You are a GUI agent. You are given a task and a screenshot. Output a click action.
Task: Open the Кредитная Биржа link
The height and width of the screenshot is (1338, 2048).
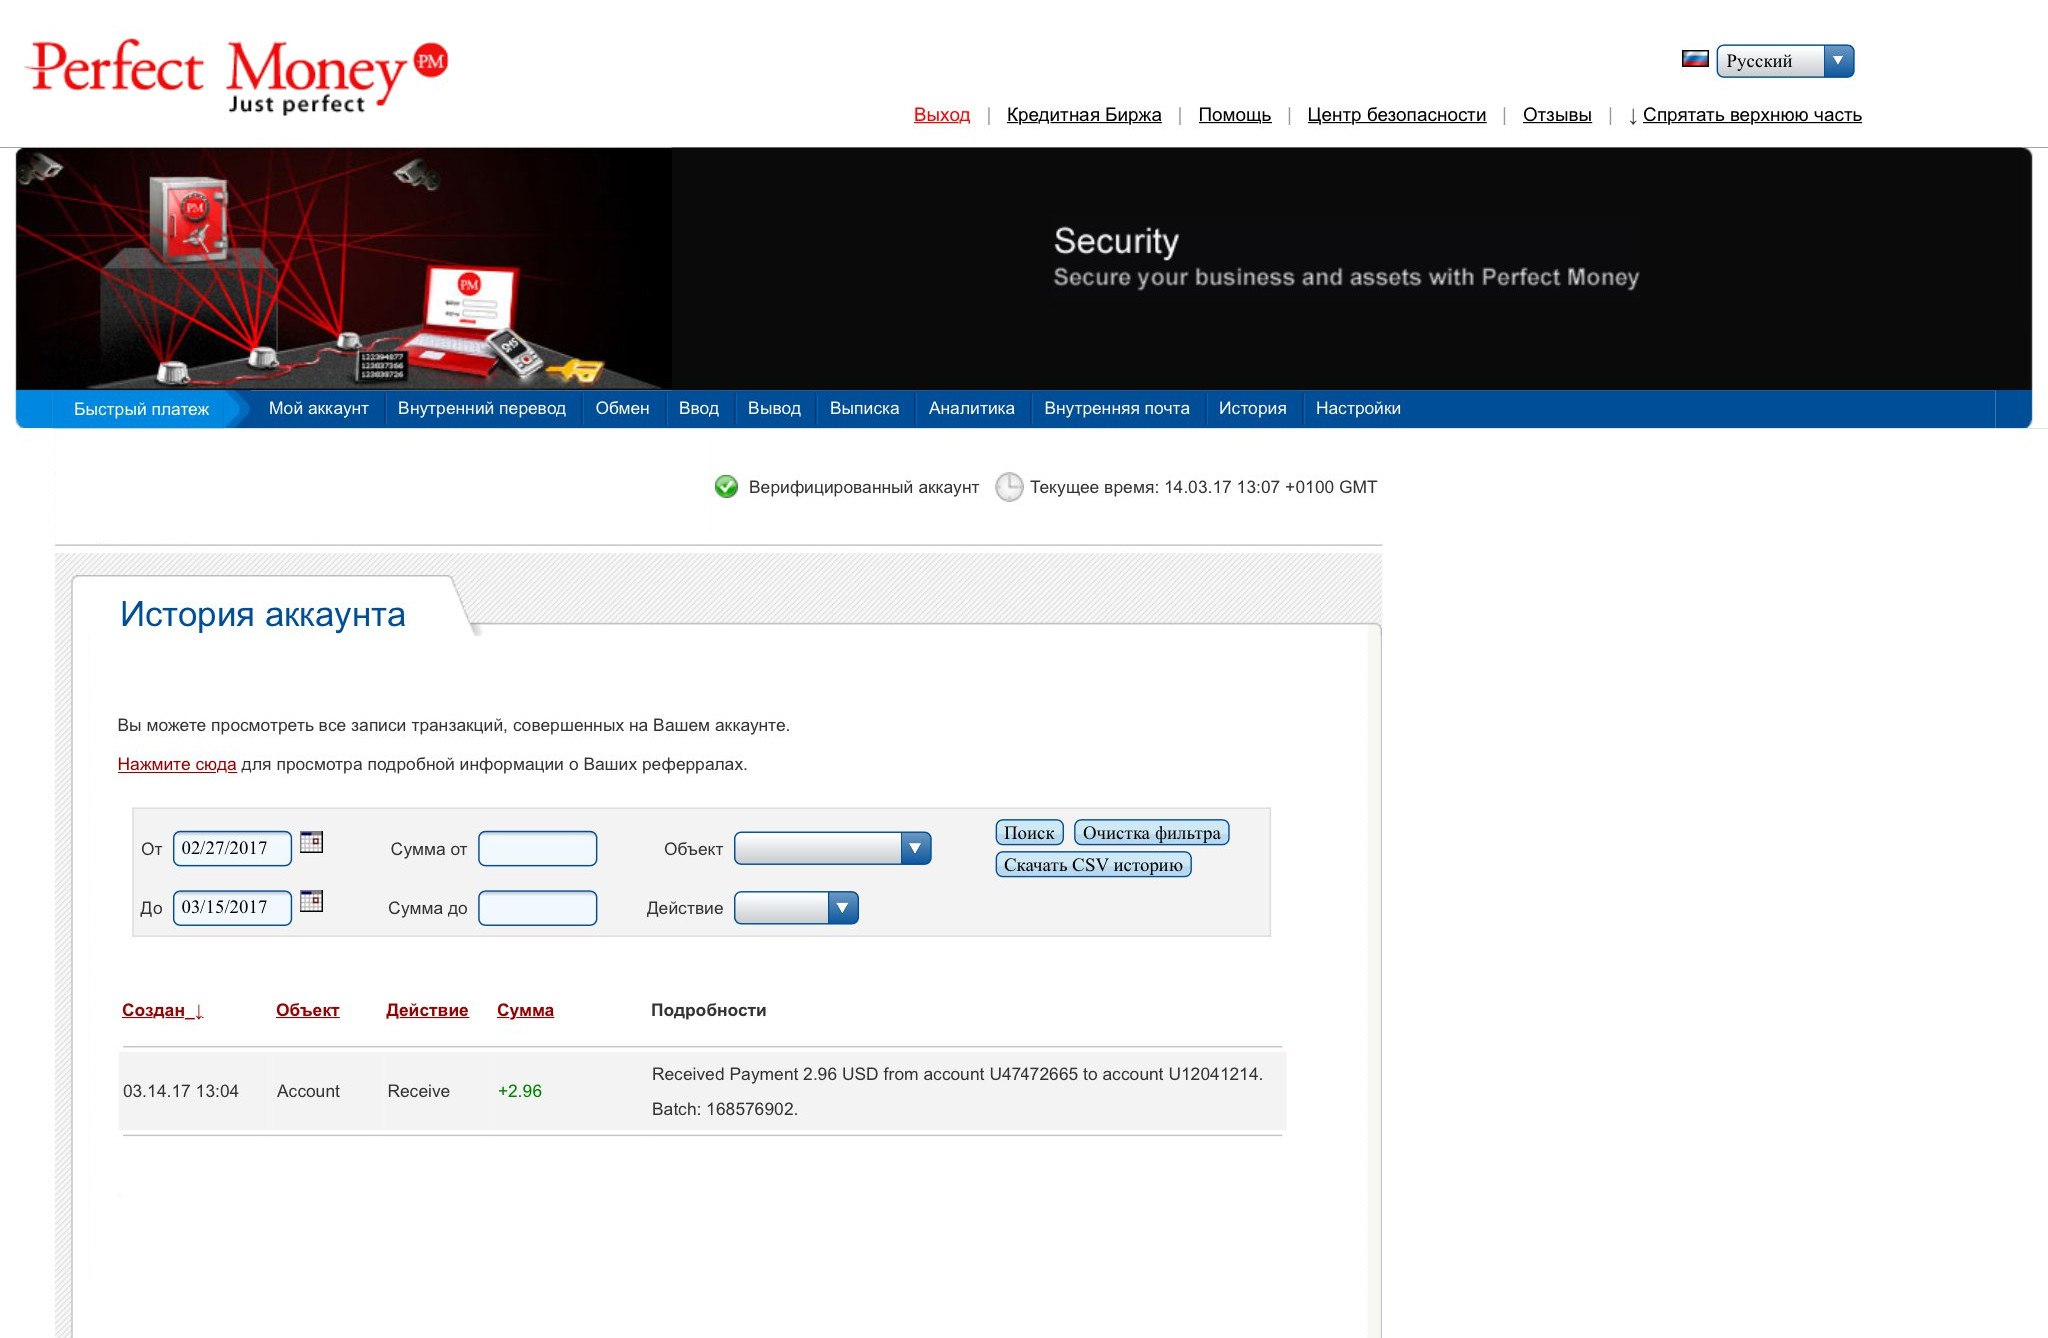1084,115
